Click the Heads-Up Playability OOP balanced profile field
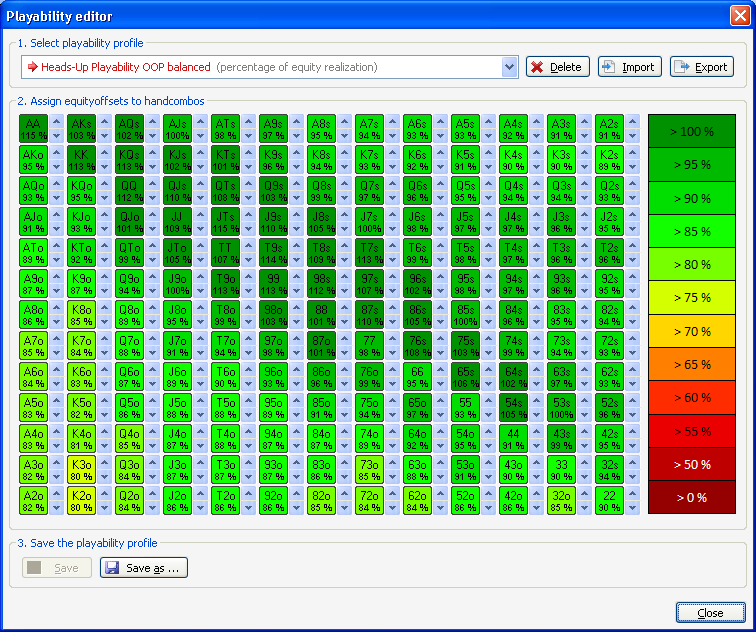The width and height of the screenshot is (756, 632). pos(270,67)
